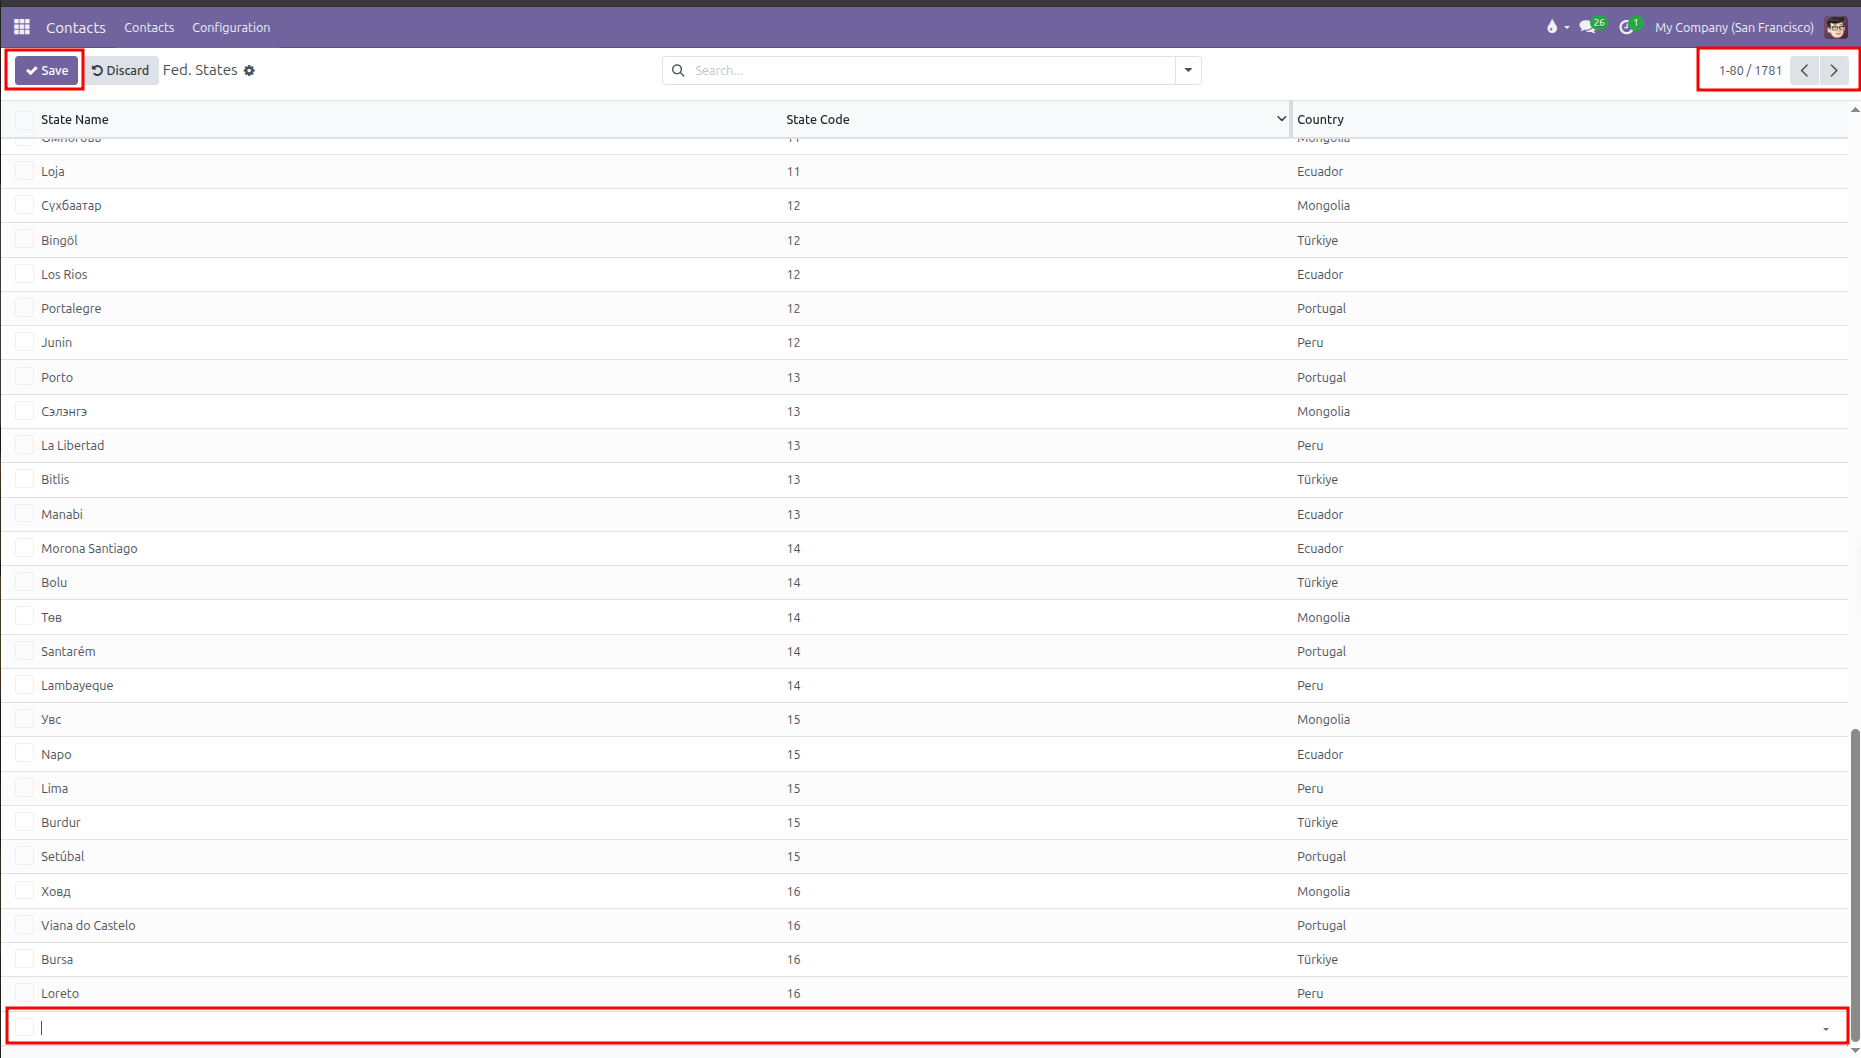Expand the search options dropdown arrow
Screen dimensions: 1861x1058
[1188, 70]
